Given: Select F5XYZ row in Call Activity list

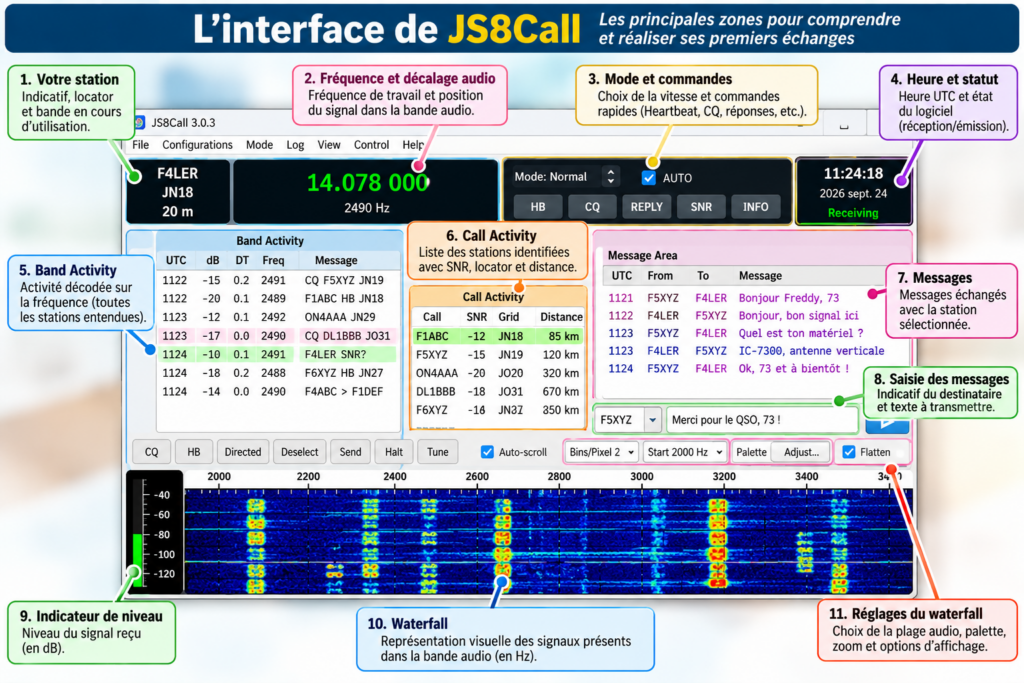Looking at the screenshot, I should [498, 355].
